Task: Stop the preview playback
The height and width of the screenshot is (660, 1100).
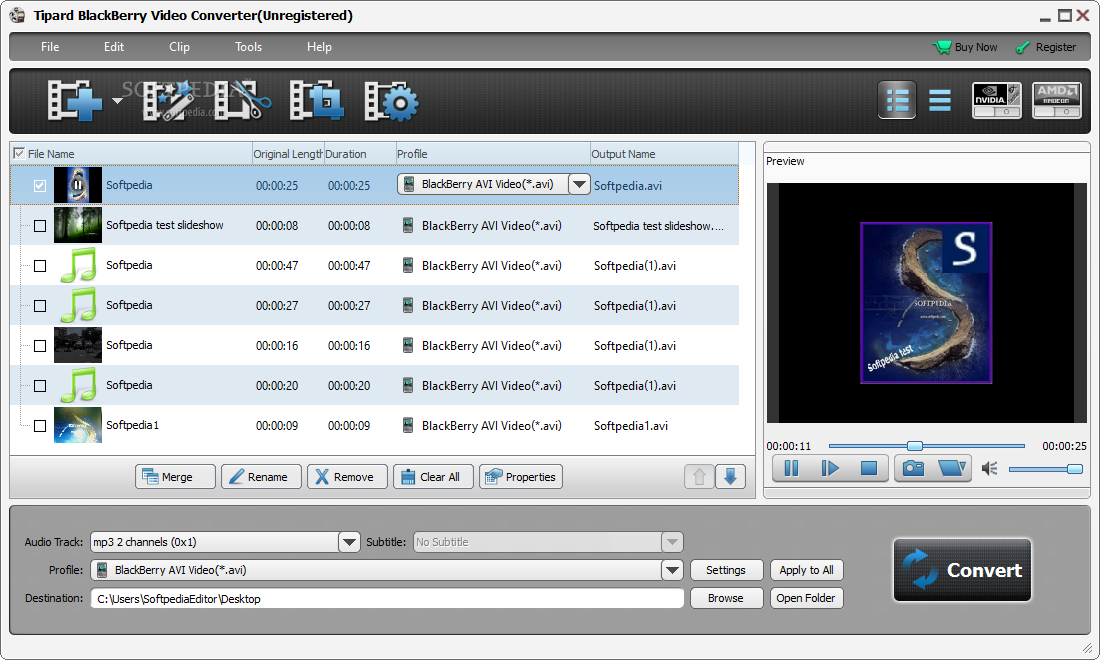Action: pos(868,468)
